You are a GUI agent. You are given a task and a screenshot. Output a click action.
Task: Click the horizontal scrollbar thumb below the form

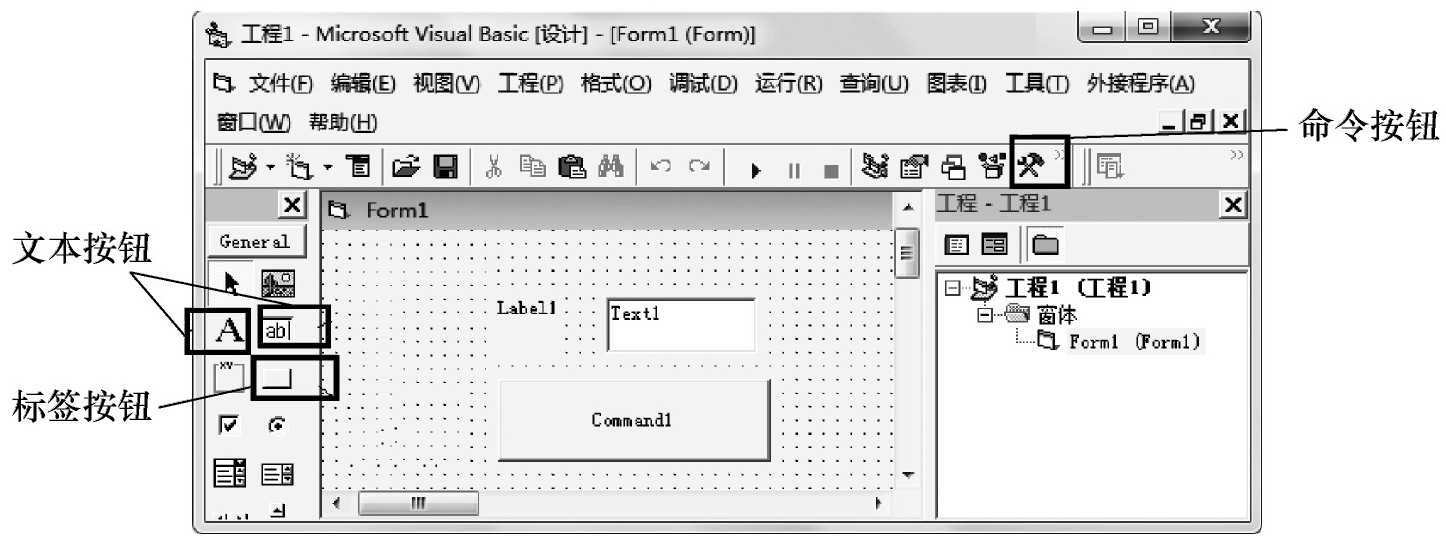(x=420, y=503)
